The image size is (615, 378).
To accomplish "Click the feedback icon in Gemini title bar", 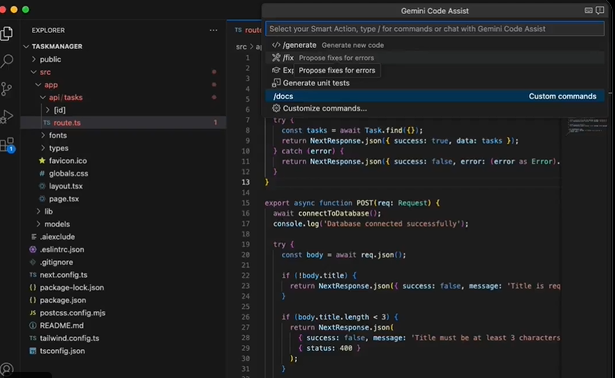I will [600, 10].
